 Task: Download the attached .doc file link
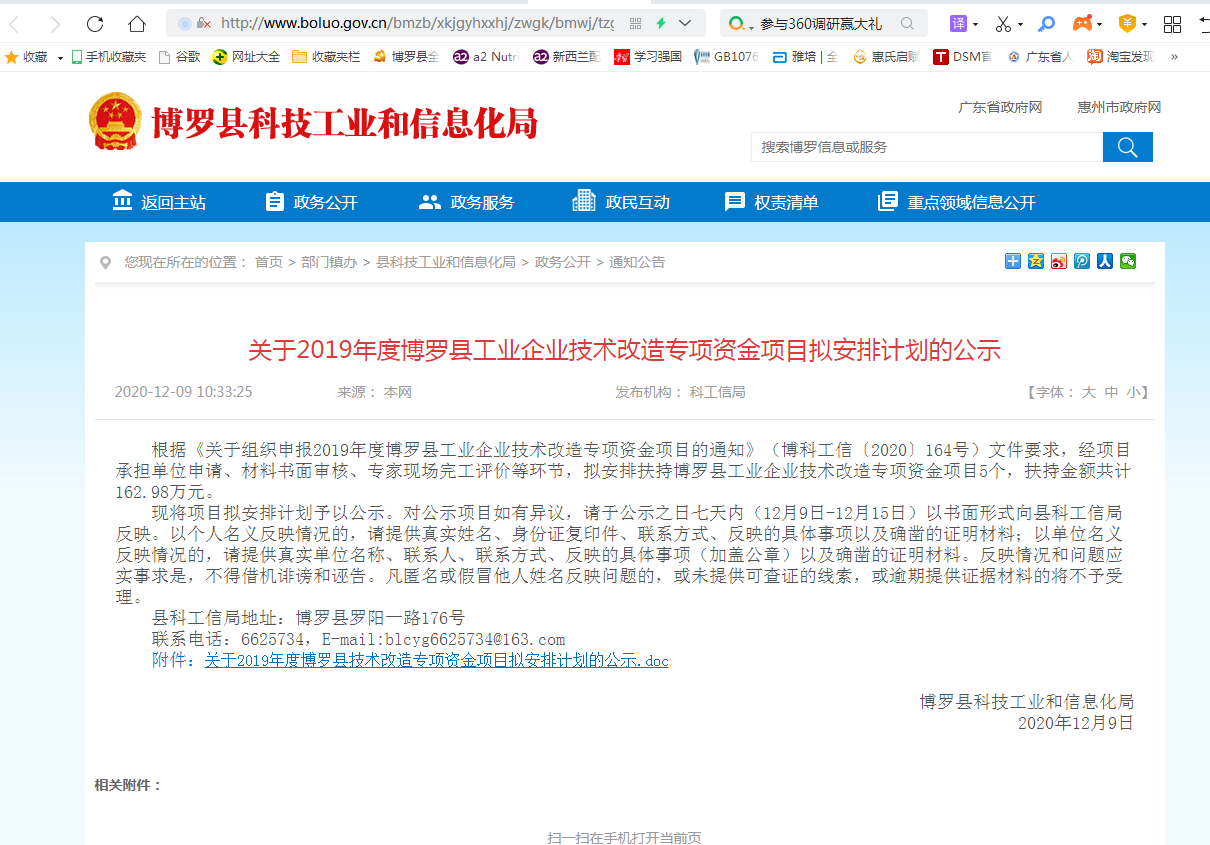436,660
